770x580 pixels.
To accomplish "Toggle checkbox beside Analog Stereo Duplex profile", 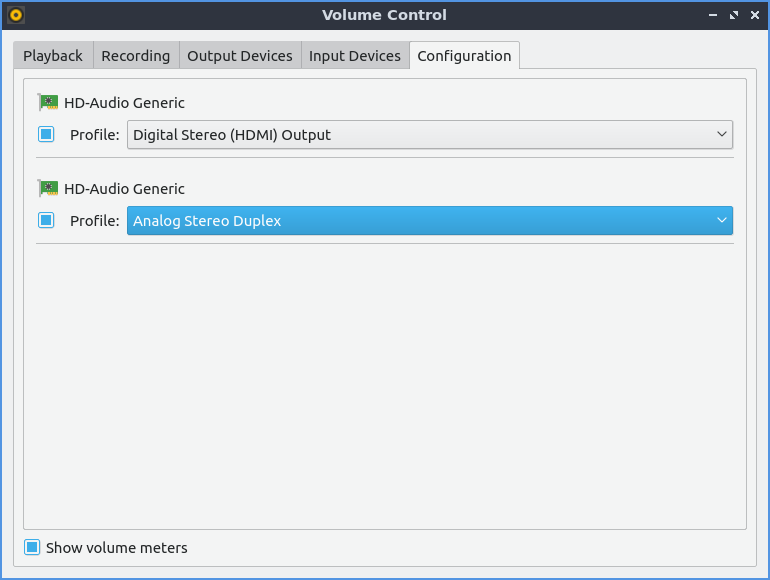I will (46, 220).
